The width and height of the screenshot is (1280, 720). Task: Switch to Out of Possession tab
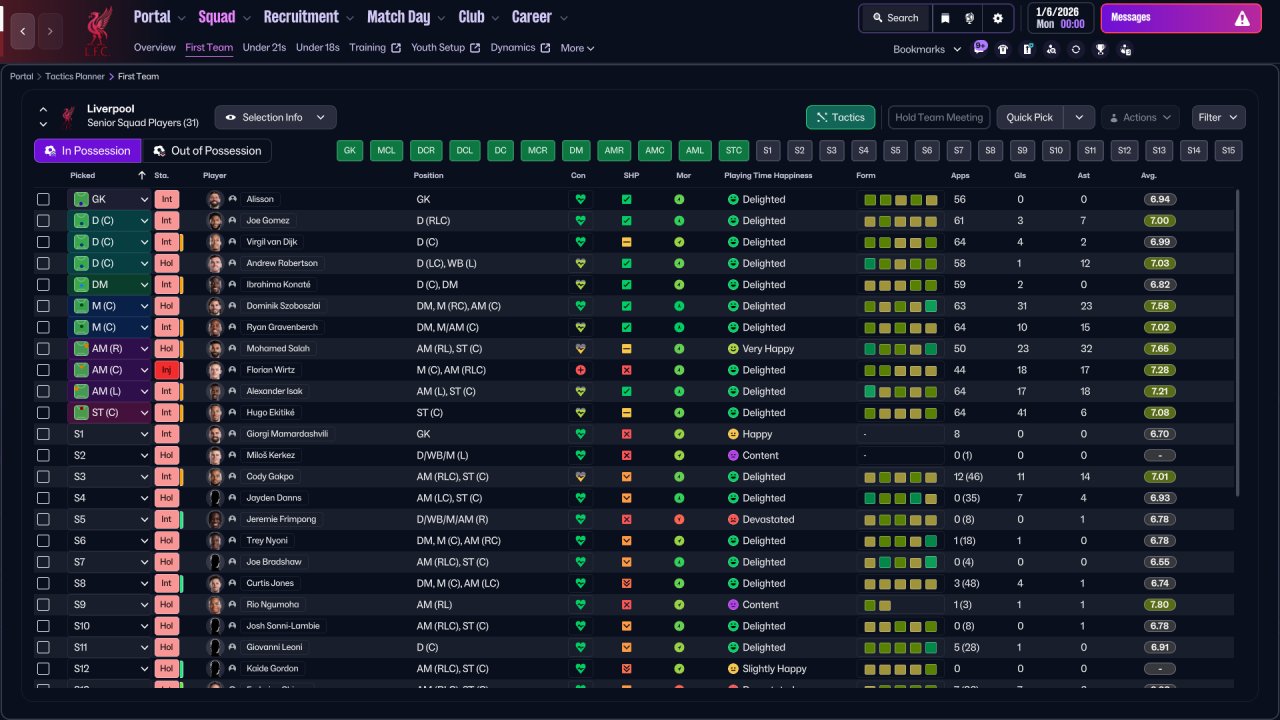point(207,151)
